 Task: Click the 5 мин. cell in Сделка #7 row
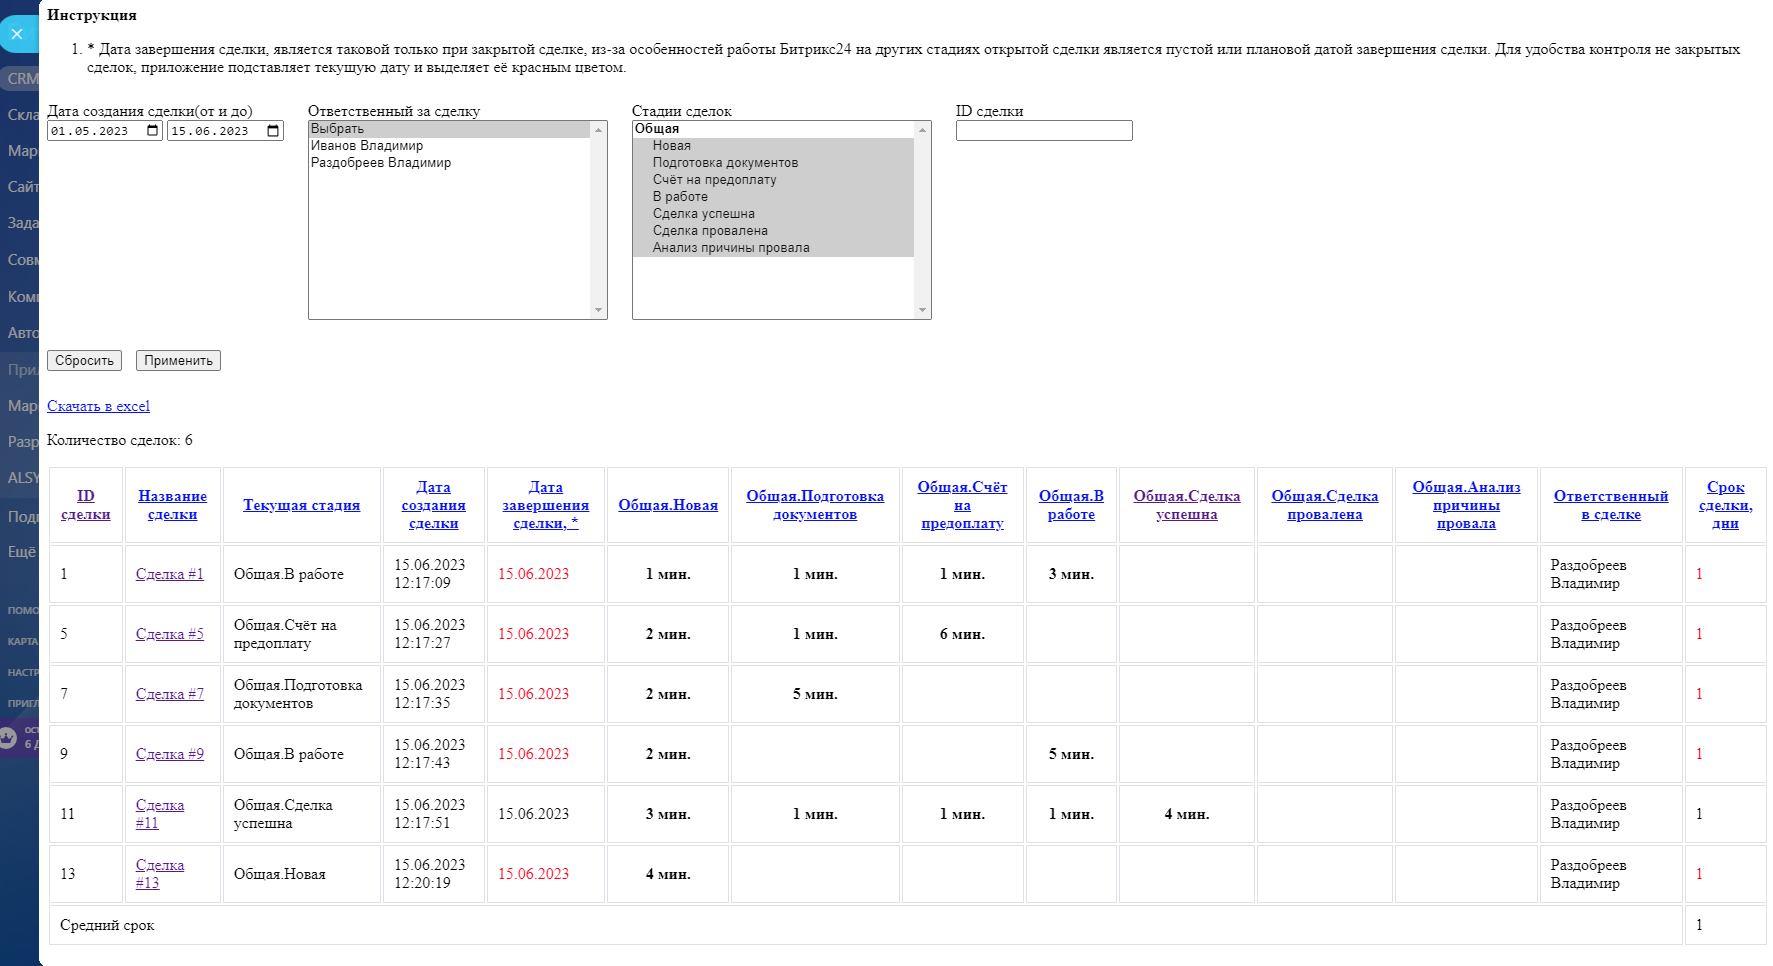tap(815, 694)
